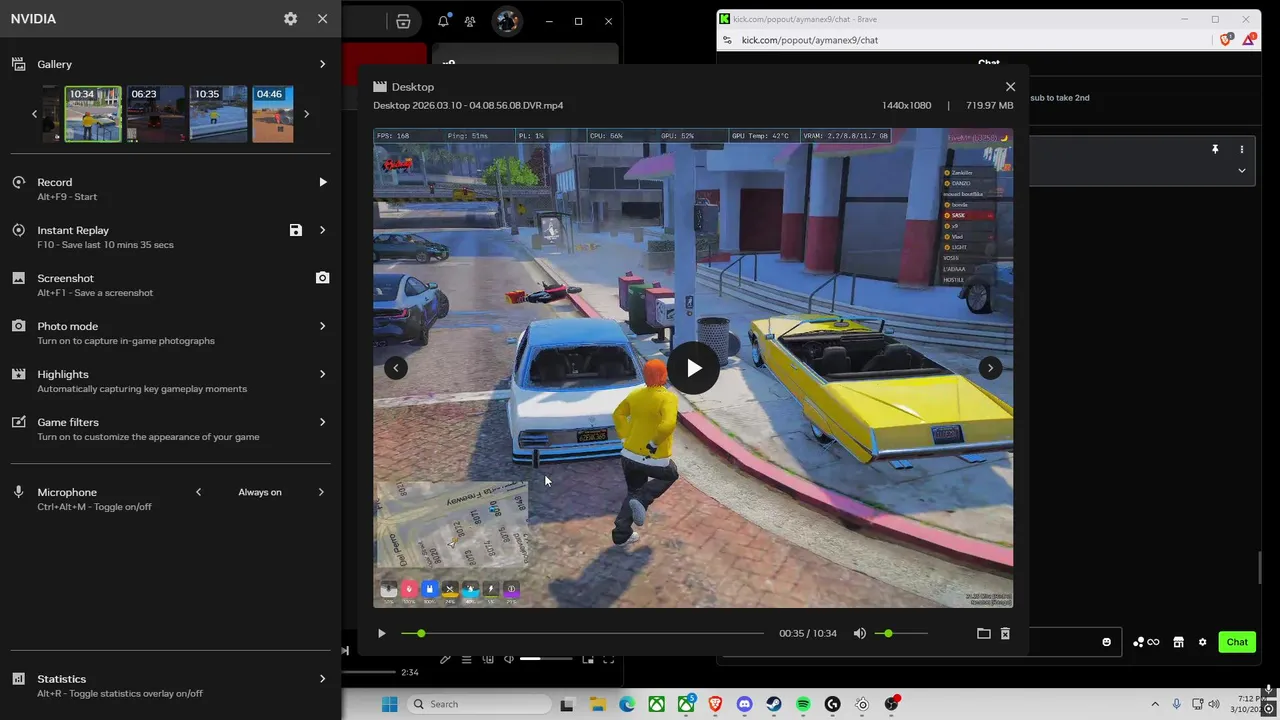Image resolution: width=1280 pixels, height=720 pixels.
Task: Click the Statistics chart icon
Action: coord(18,679)
